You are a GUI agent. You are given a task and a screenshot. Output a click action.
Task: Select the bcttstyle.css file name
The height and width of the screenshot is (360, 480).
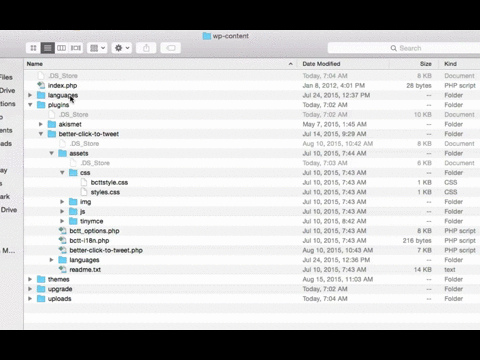click(x=109, y=183)
